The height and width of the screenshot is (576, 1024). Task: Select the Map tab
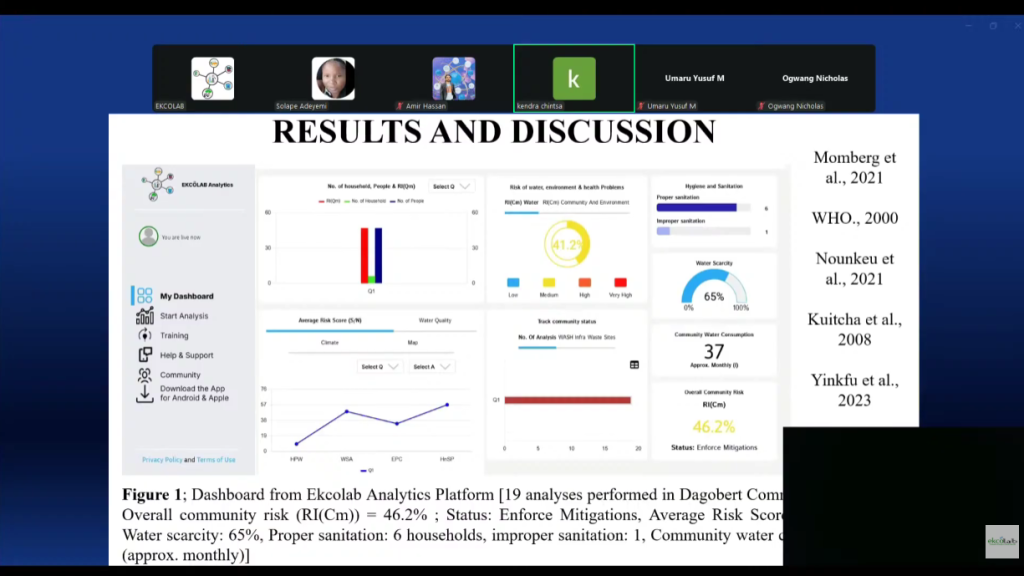412,343
